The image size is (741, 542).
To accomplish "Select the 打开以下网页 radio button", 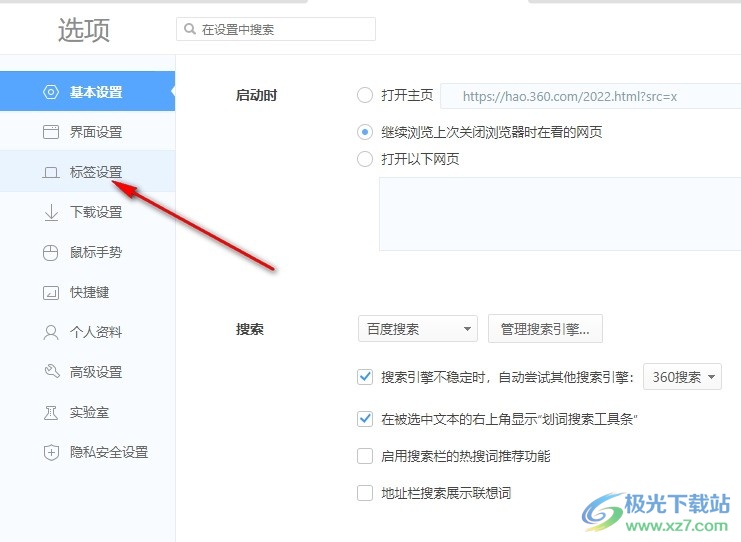I will point(364,159).
